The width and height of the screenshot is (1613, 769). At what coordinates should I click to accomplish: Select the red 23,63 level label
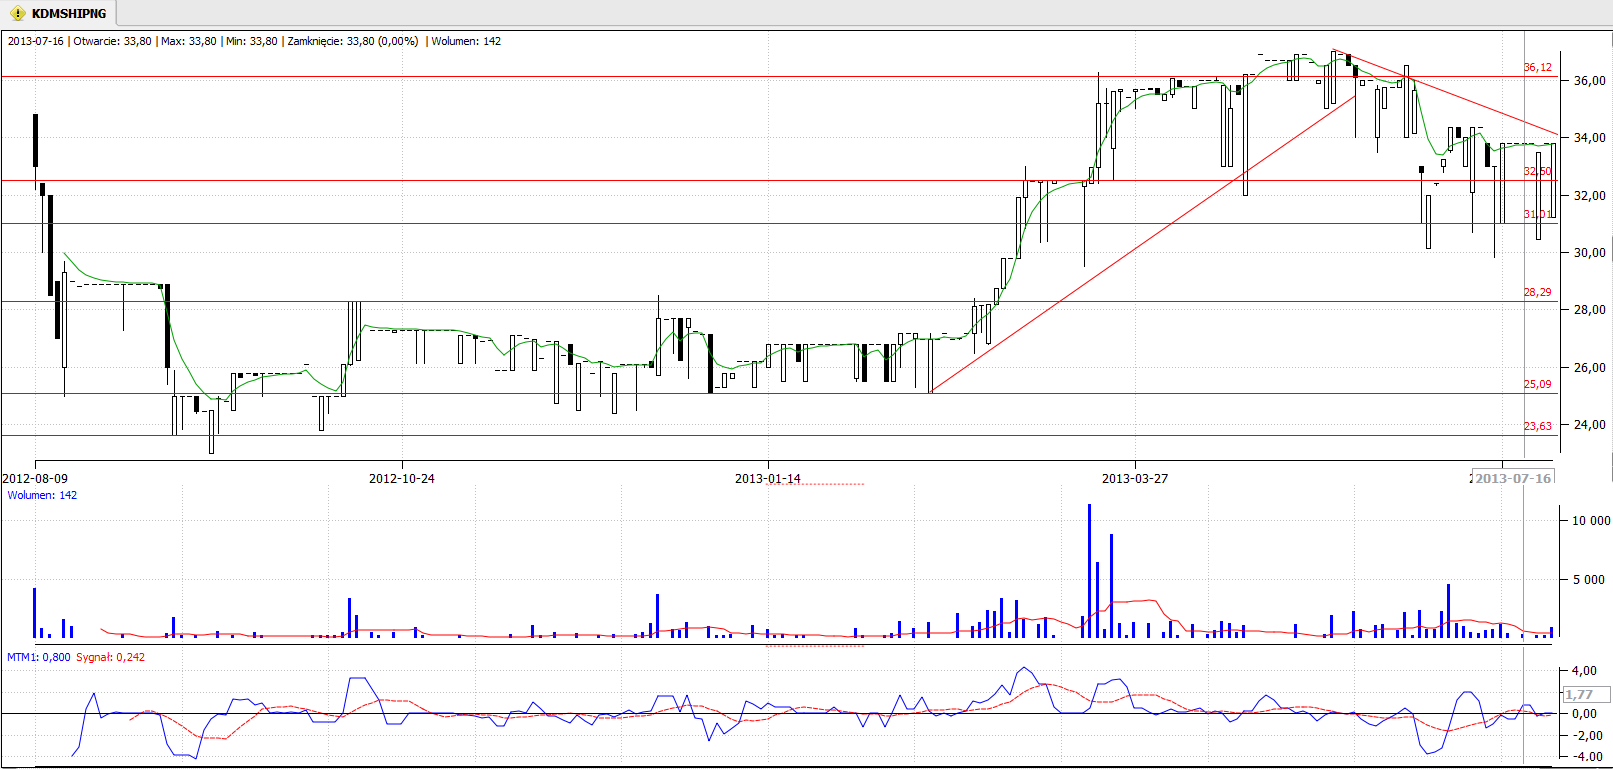(x=1538, y=426)
